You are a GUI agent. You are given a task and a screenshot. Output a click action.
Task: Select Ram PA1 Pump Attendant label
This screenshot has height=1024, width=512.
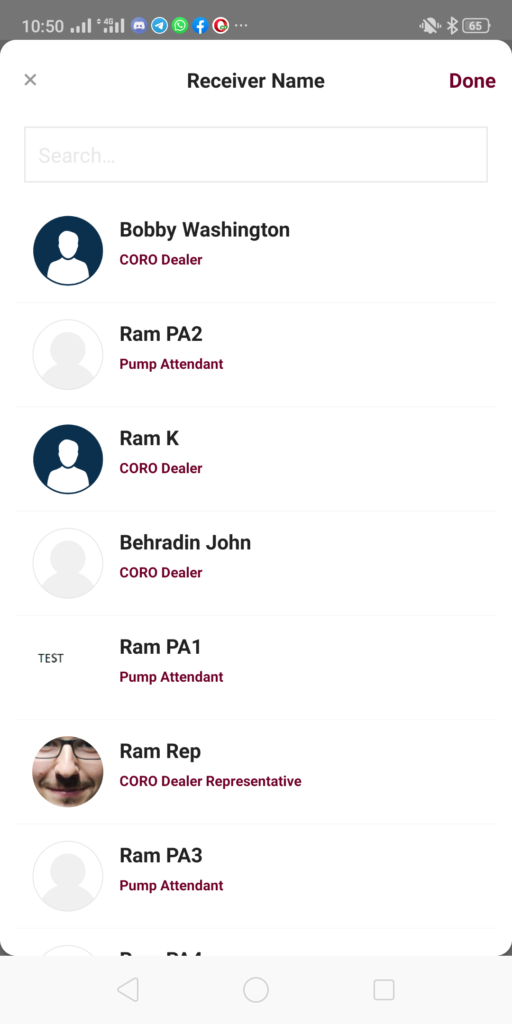tap(171, 677)
